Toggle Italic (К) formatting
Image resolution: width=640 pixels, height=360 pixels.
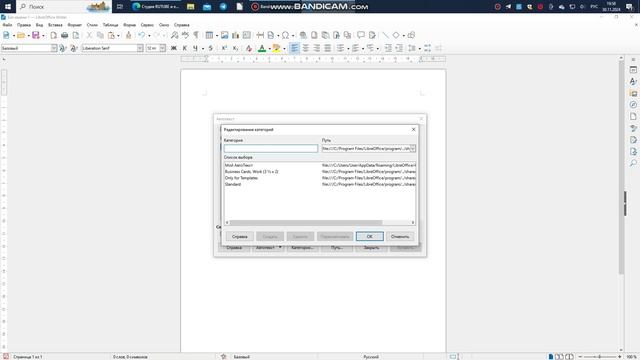click(x=184, y=48)
